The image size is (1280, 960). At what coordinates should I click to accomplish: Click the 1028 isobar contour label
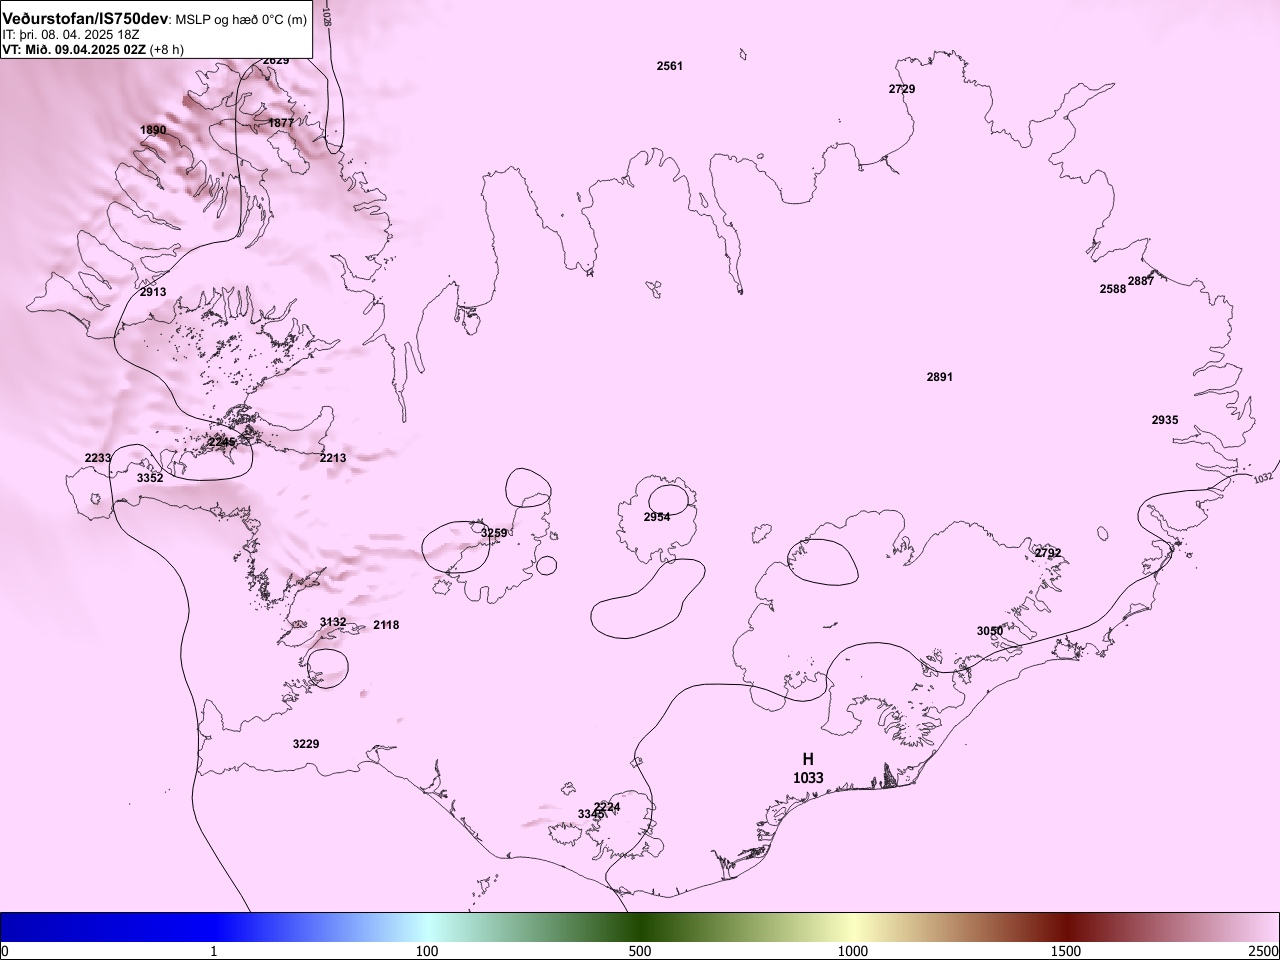tap(329, 15)
